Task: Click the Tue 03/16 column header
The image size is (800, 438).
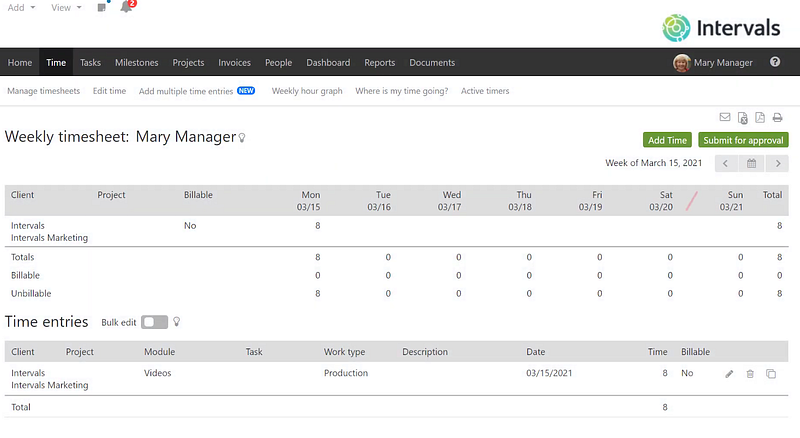Action: click(x=379, y=201)
